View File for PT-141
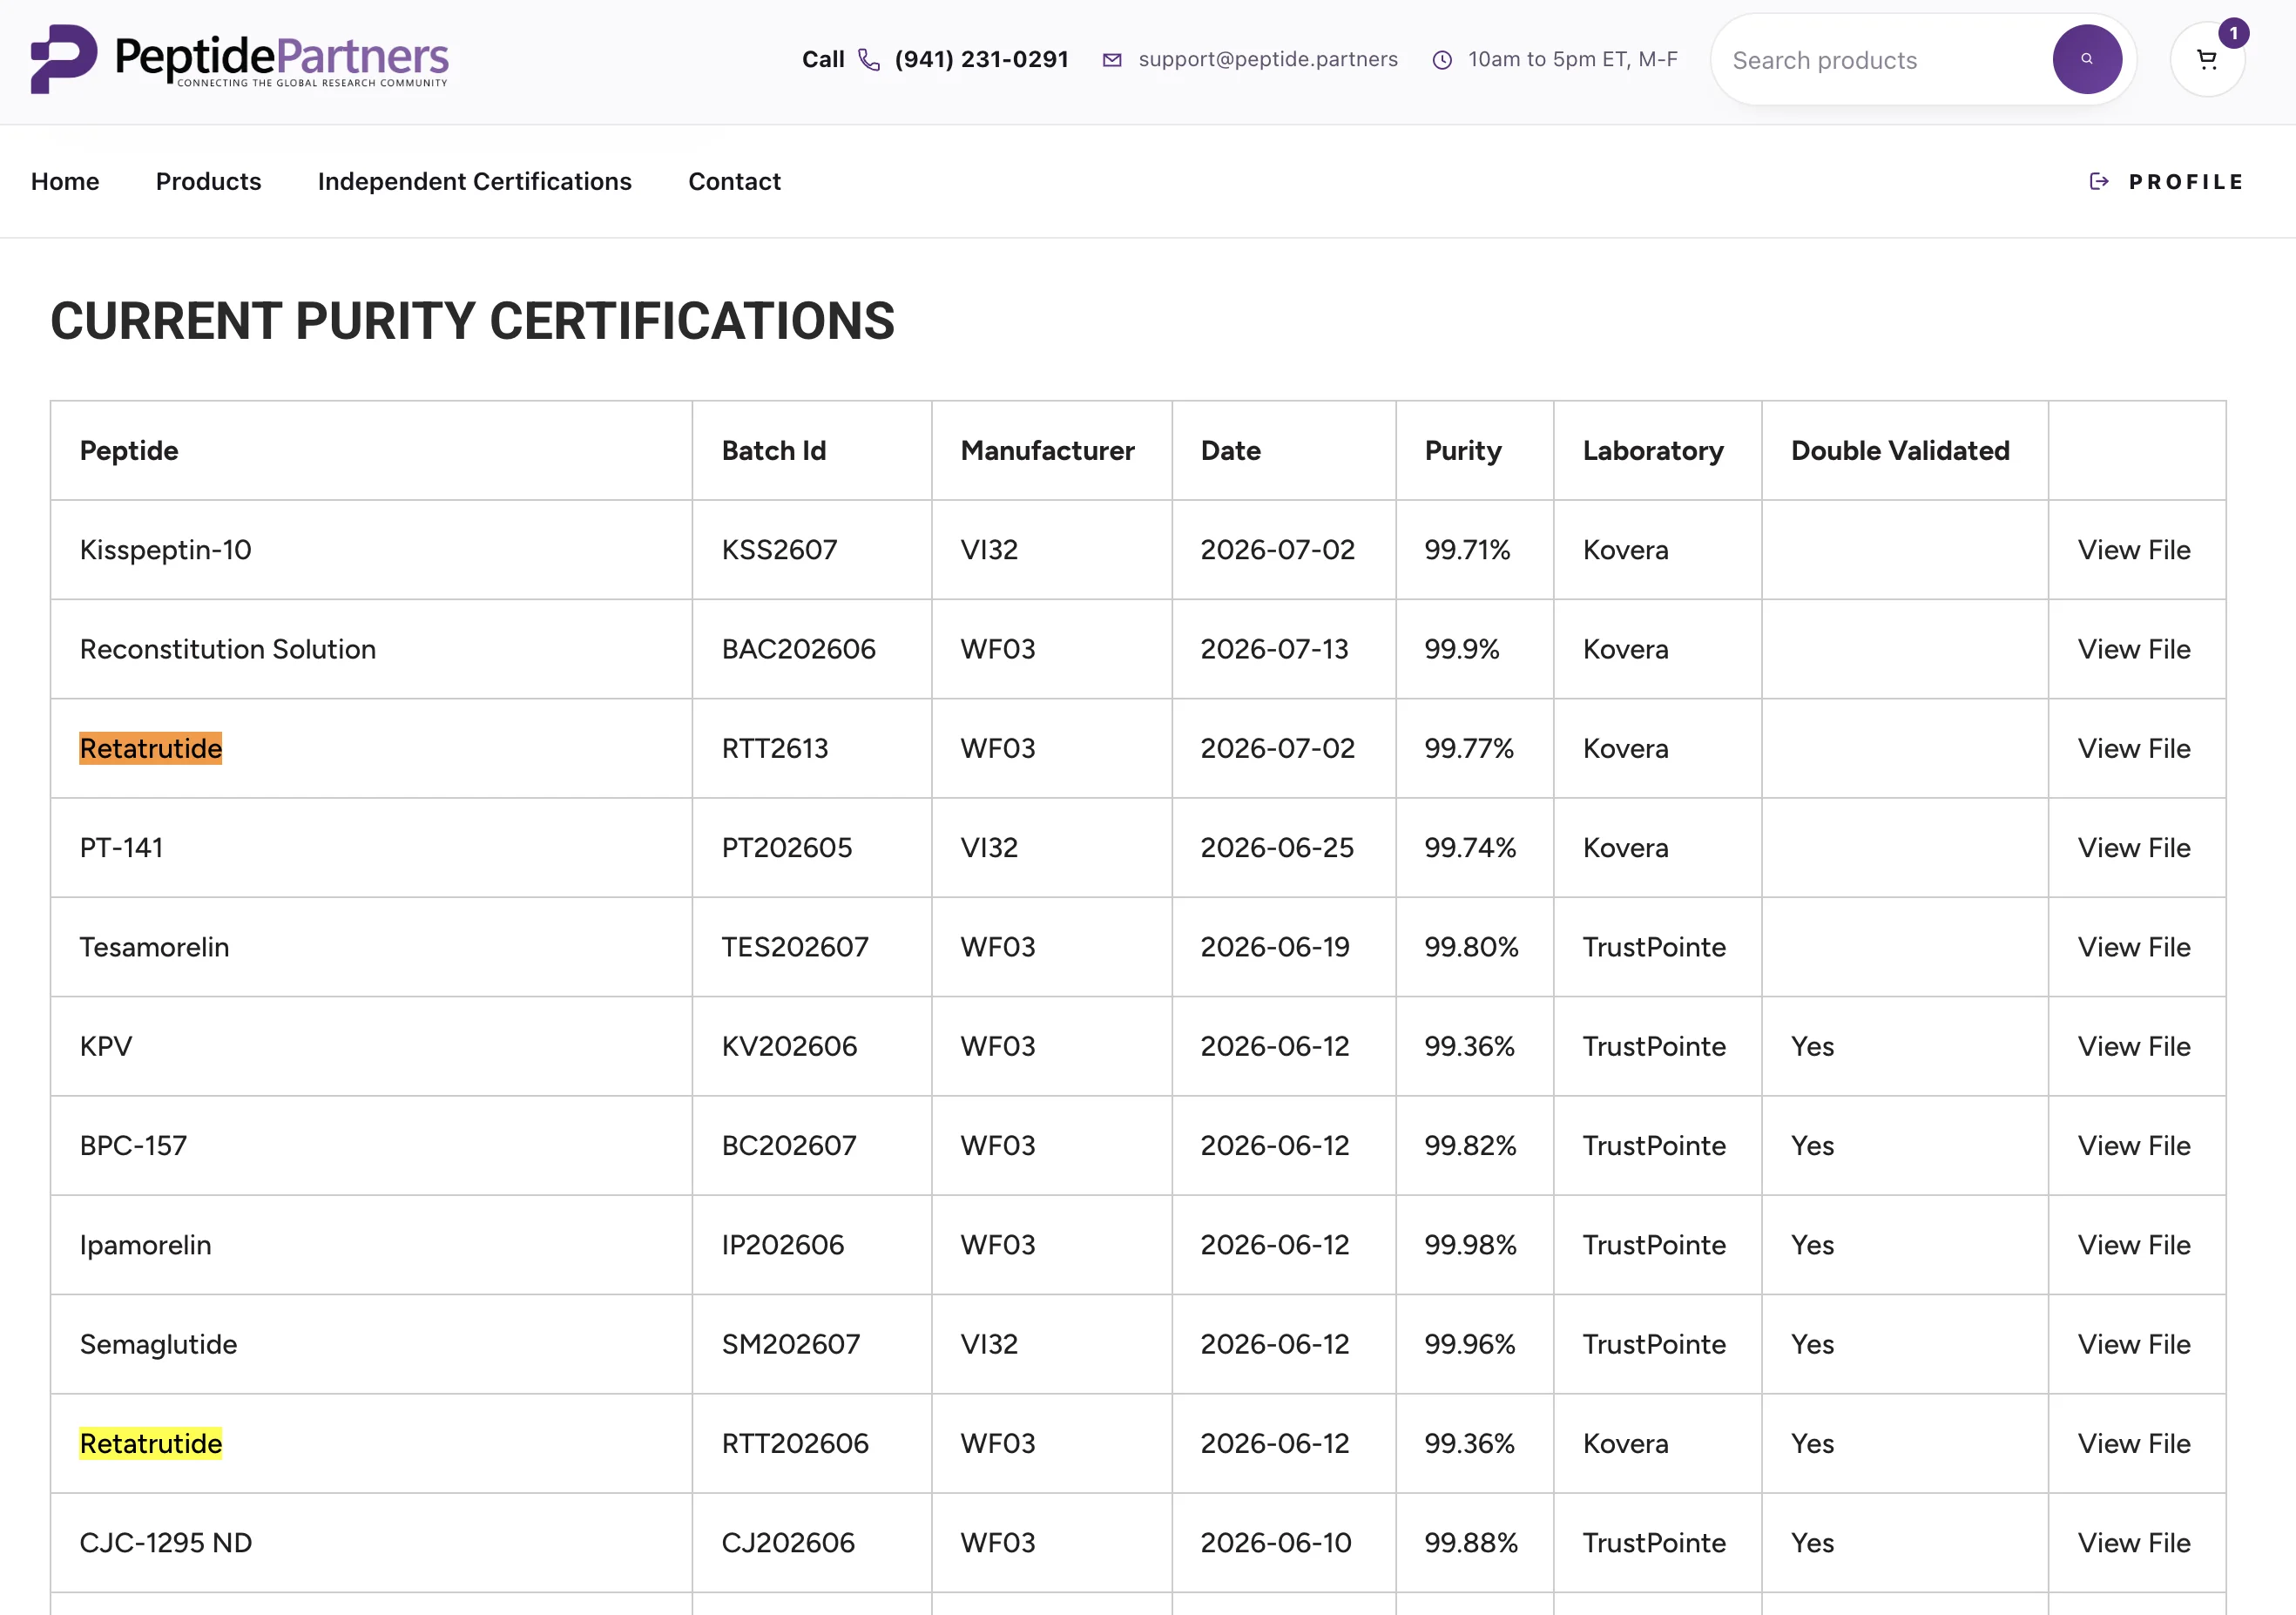This screenshot has width=2296, height=1615. pos(2133,847)
